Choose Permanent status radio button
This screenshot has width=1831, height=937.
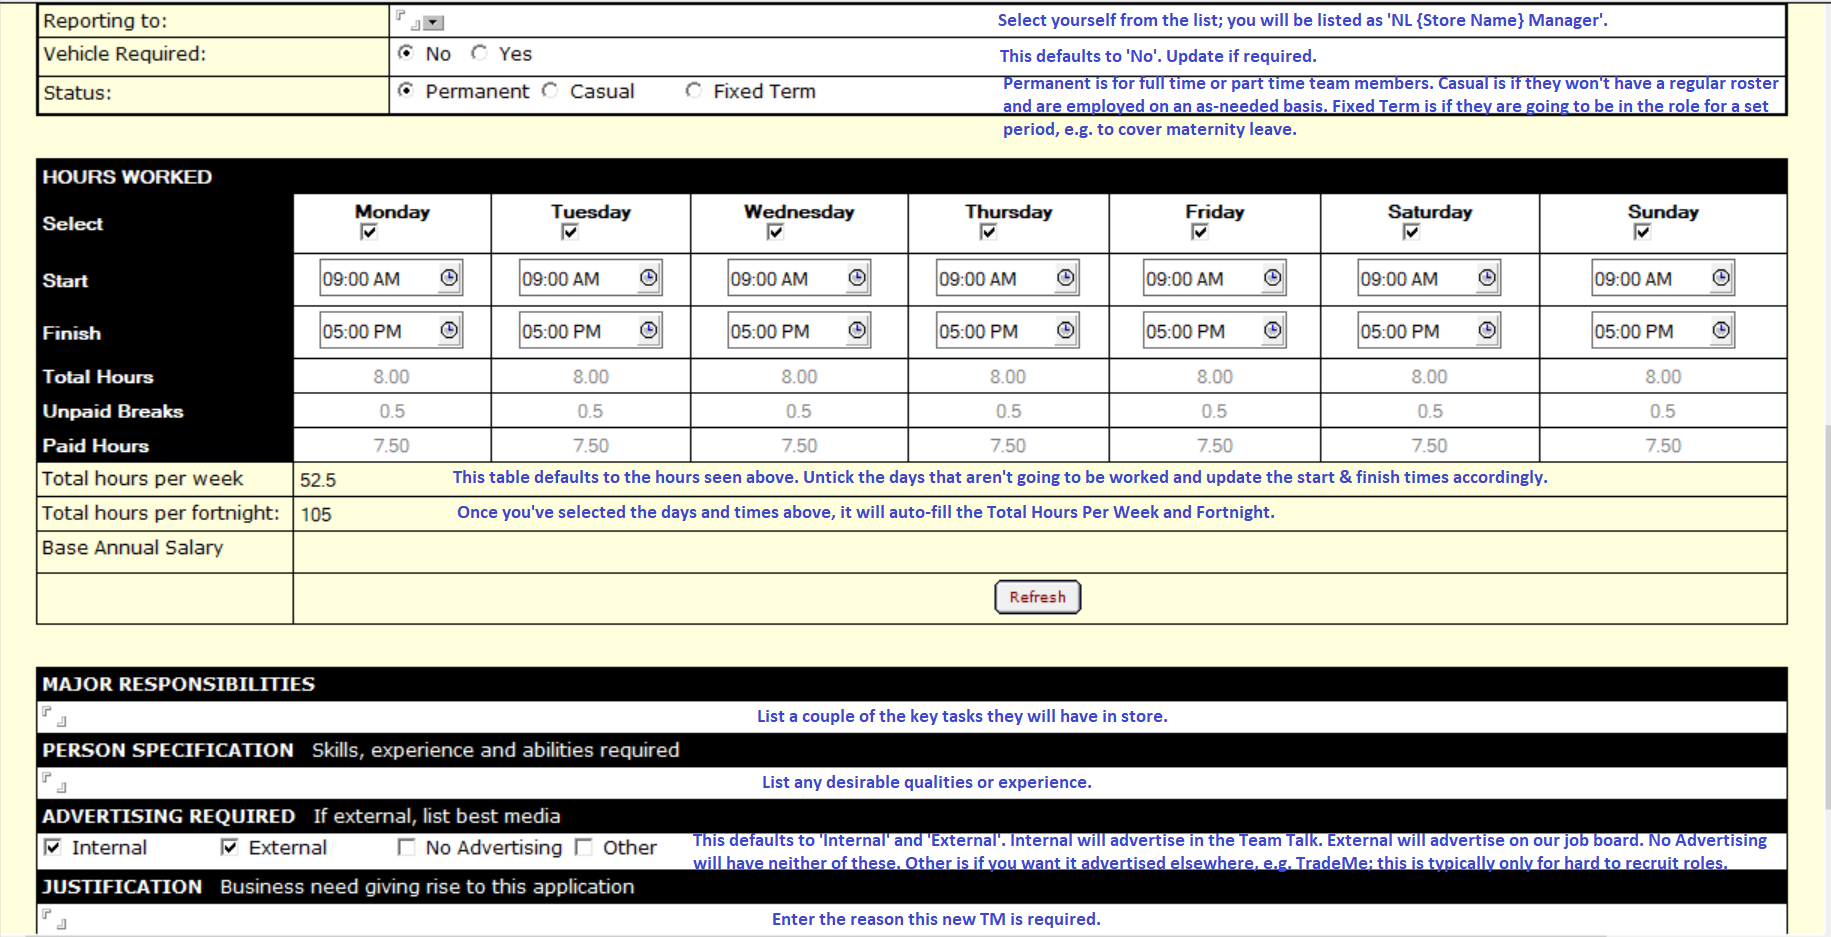point(406,90)
